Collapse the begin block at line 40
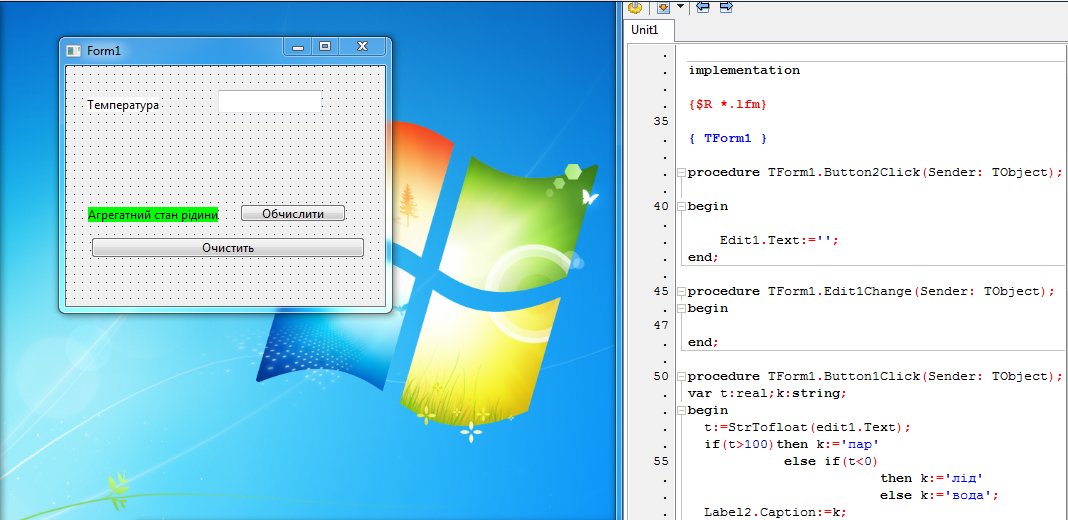 681,207
